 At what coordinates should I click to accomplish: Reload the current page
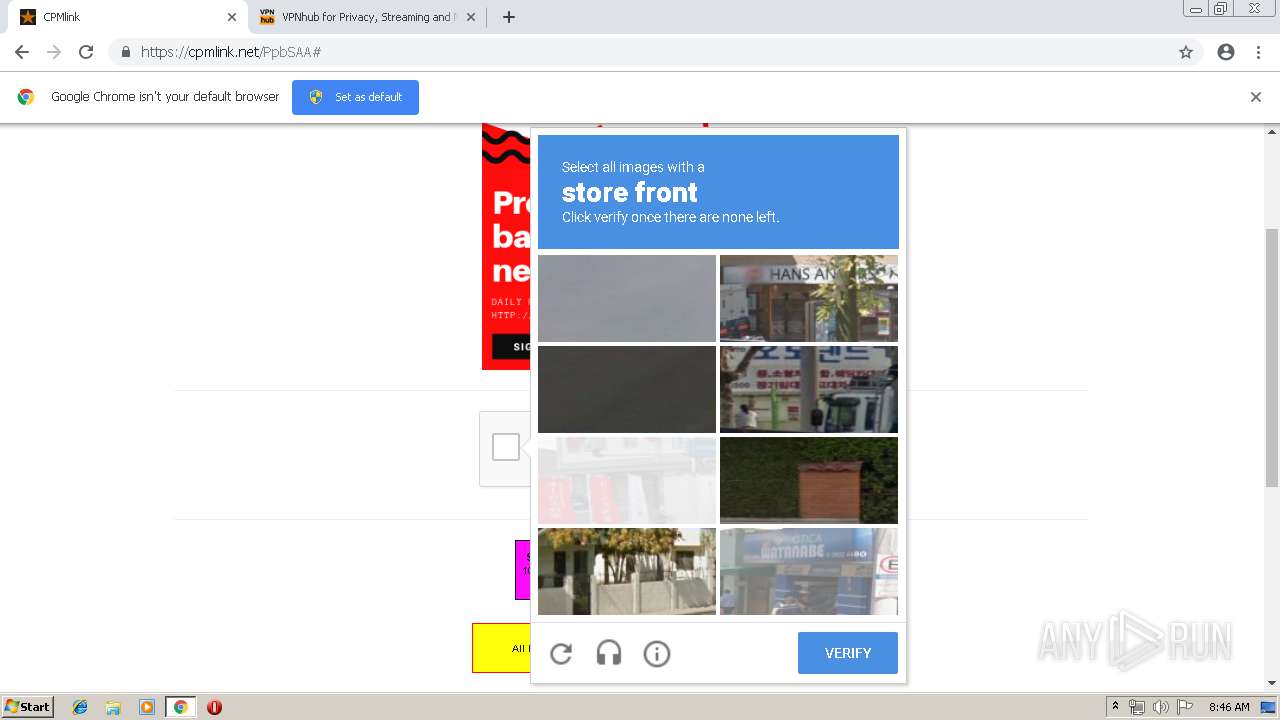tap(86, 52)
